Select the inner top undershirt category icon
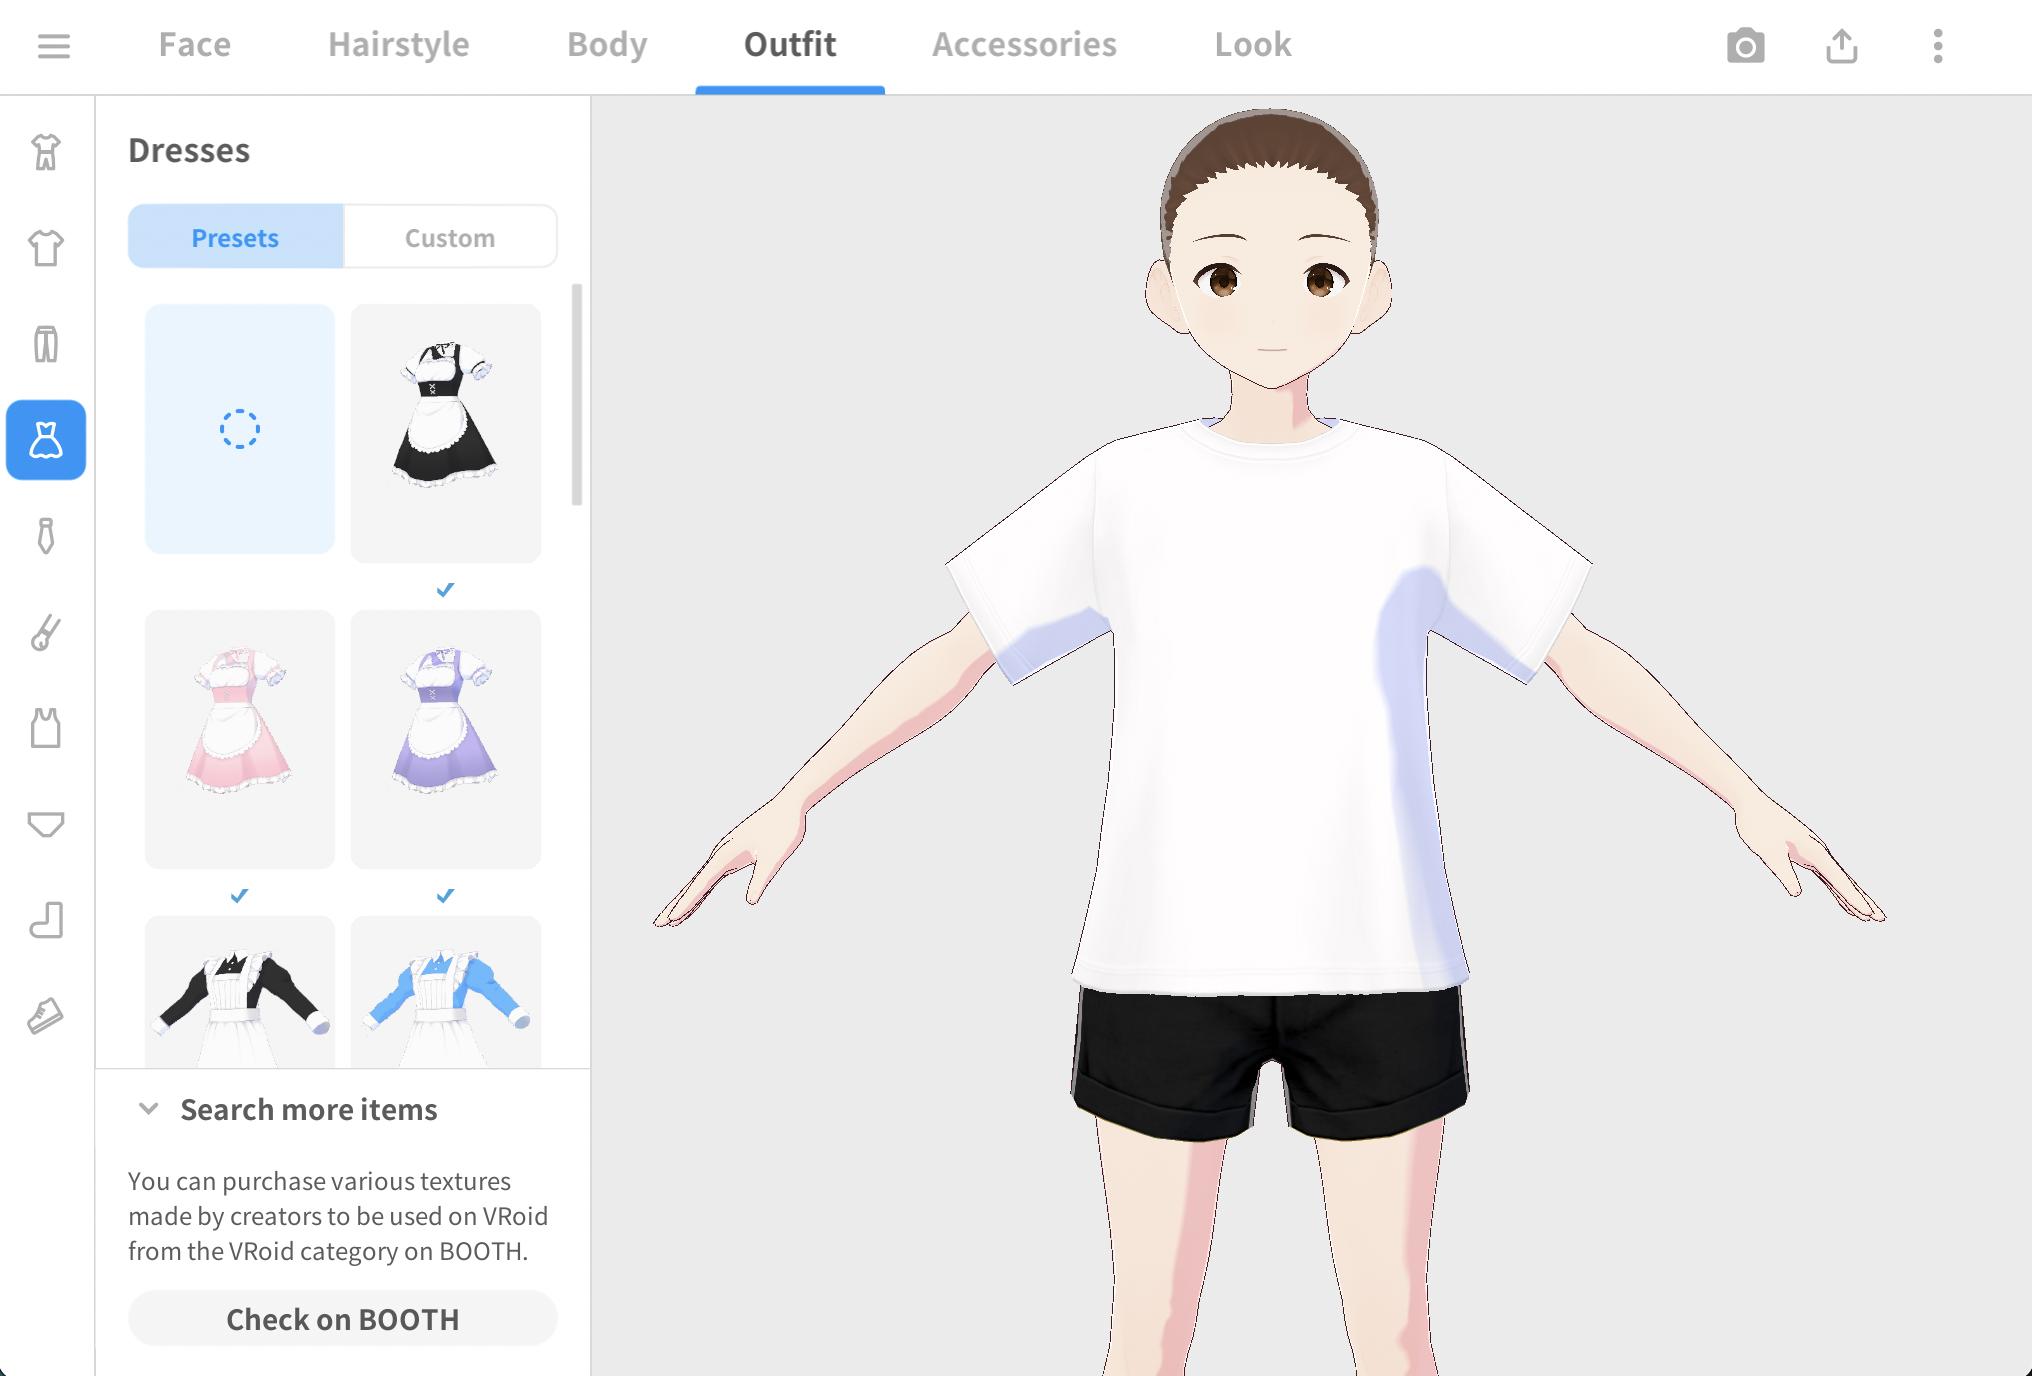The width and height of the screenshot is (2032, 1376). click(x=46, y=728)
